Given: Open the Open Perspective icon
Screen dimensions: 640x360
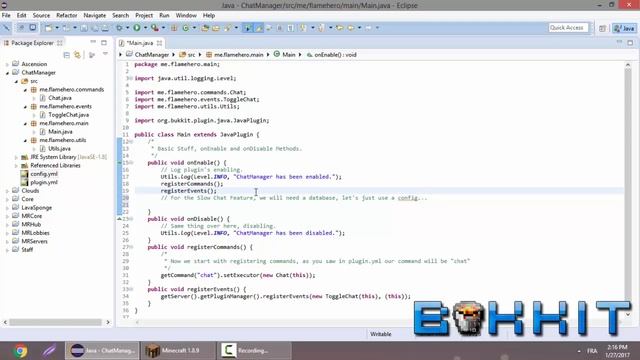Looking at the screenshot, I should (602, 28).
